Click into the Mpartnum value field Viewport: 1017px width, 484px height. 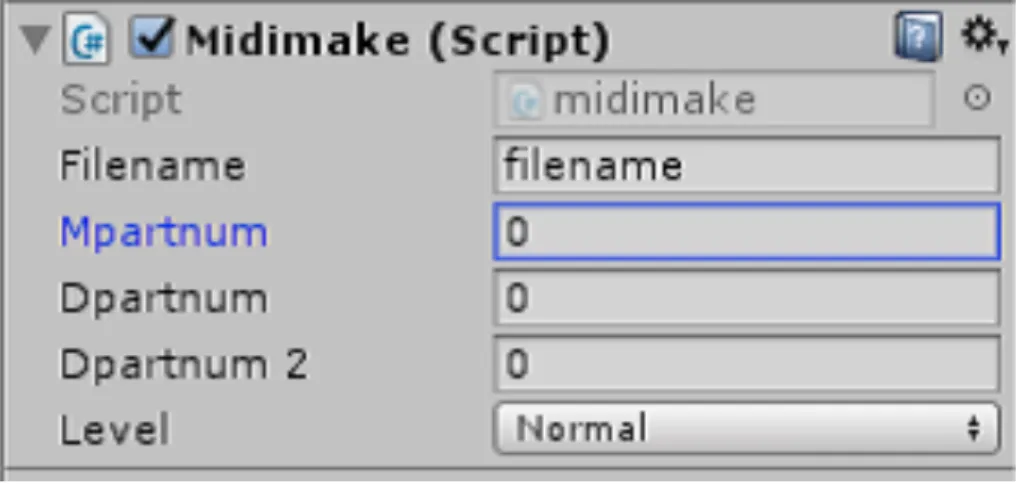click(747, 232)
